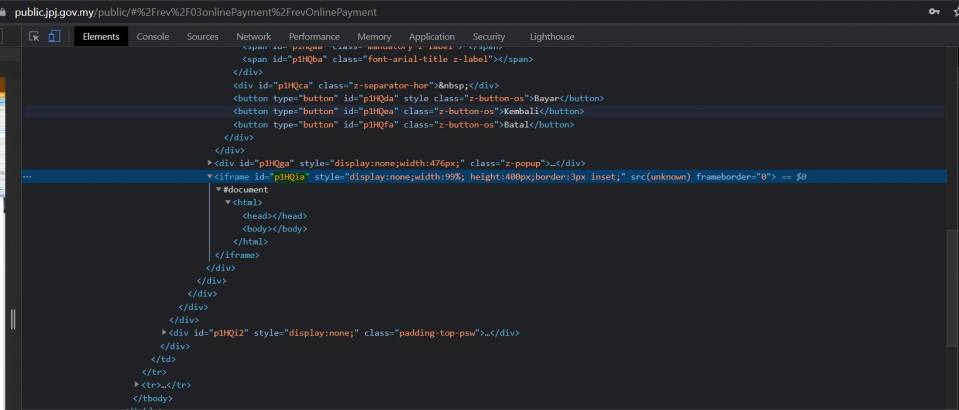This screenshot has width=959, height=410.
Task: Select the empty head element row
Action: 275,215
